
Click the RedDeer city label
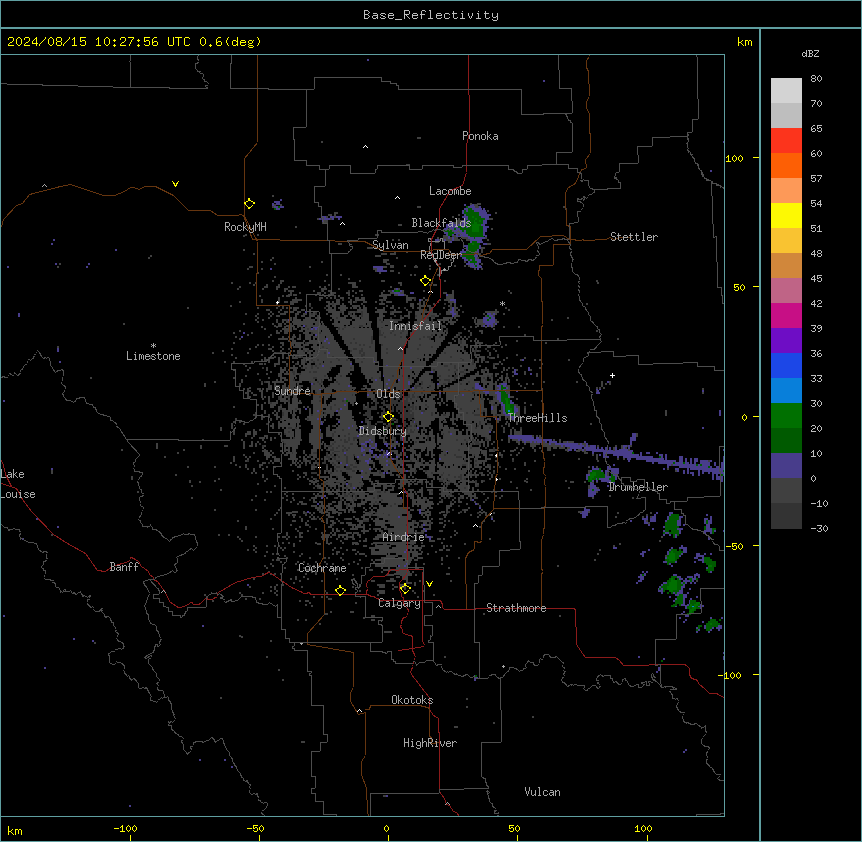pyautogui.click(x=440, y=255)
